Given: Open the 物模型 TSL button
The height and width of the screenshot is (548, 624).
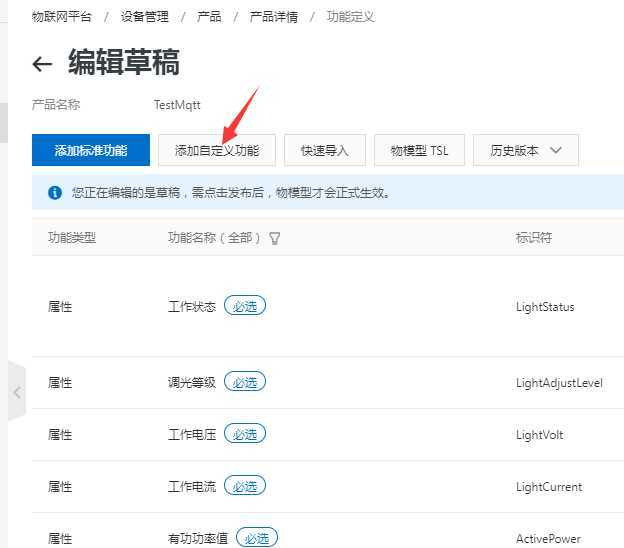Looking at the screenshot, I should tap(419, 150).
